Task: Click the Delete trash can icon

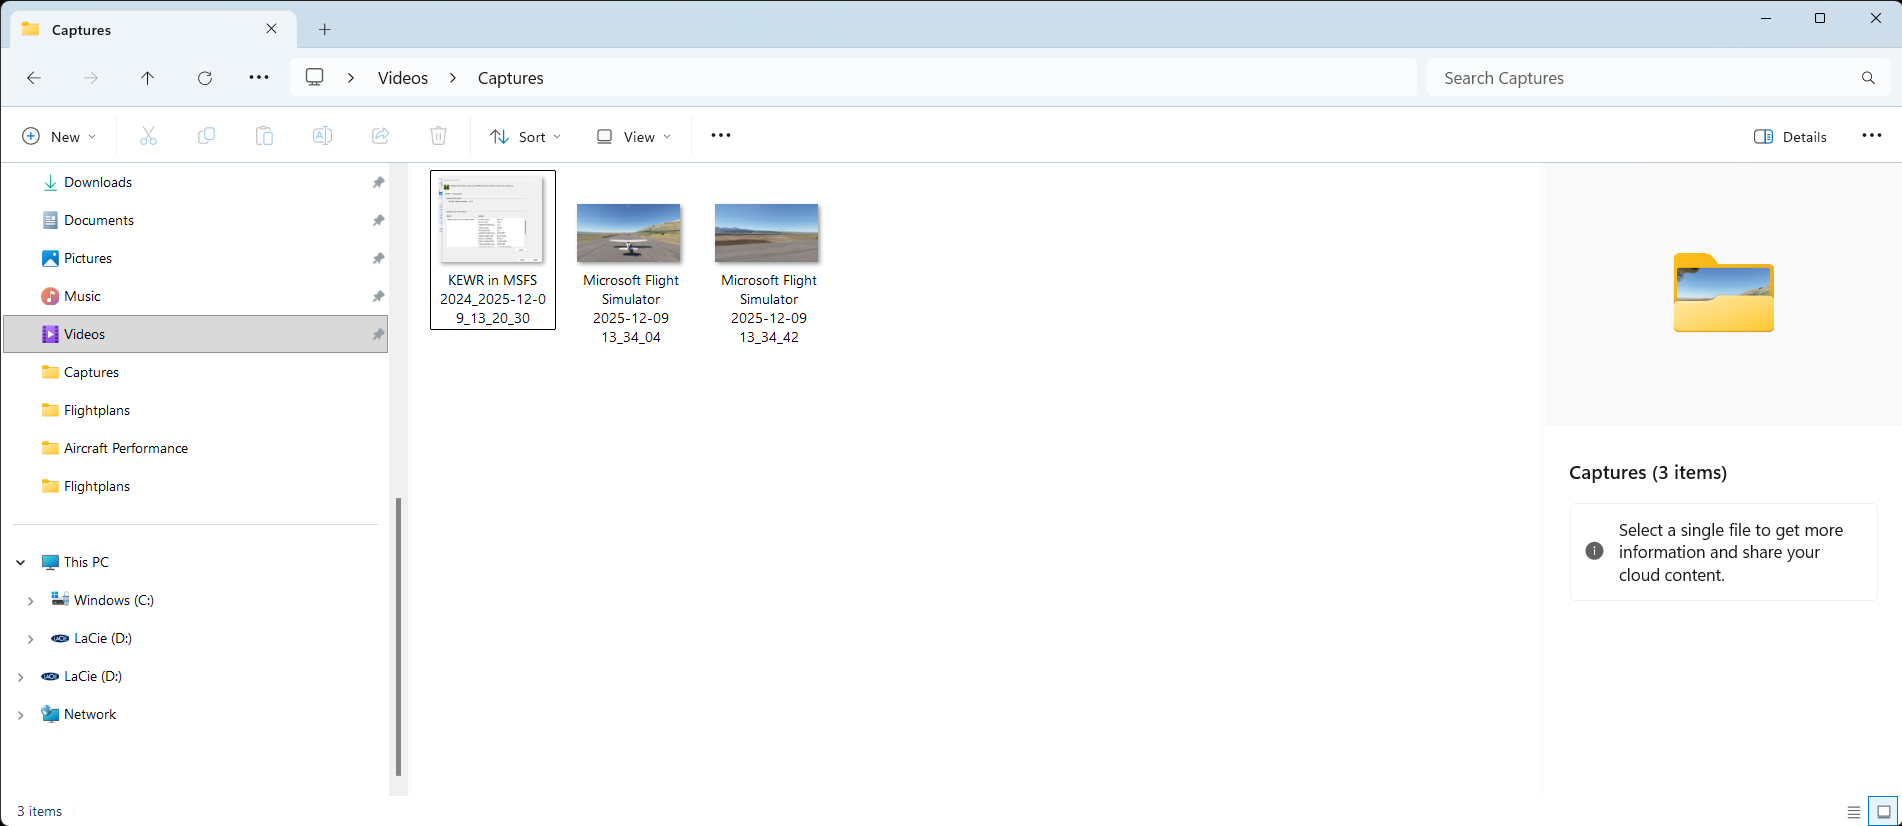Action: click(438, 136)
